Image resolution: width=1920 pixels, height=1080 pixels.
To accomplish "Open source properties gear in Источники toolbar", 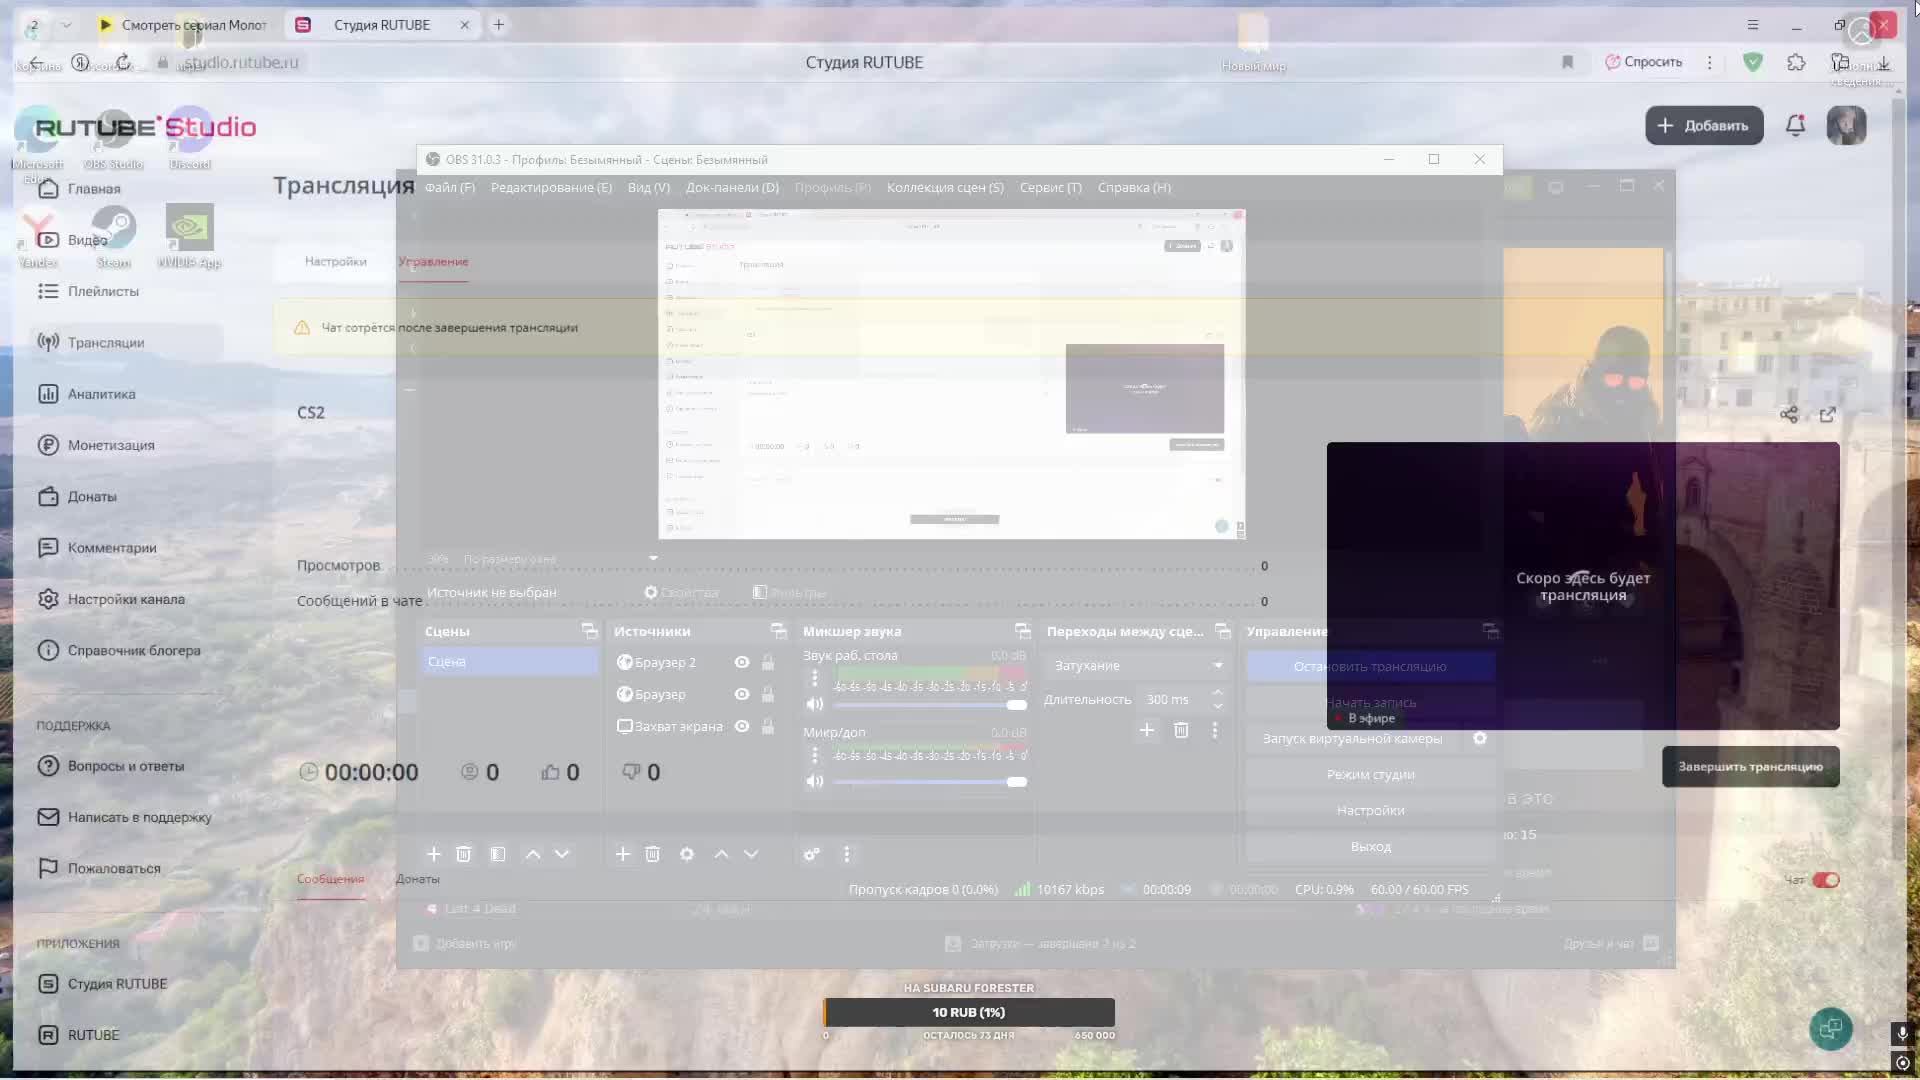I will [687, 854].
